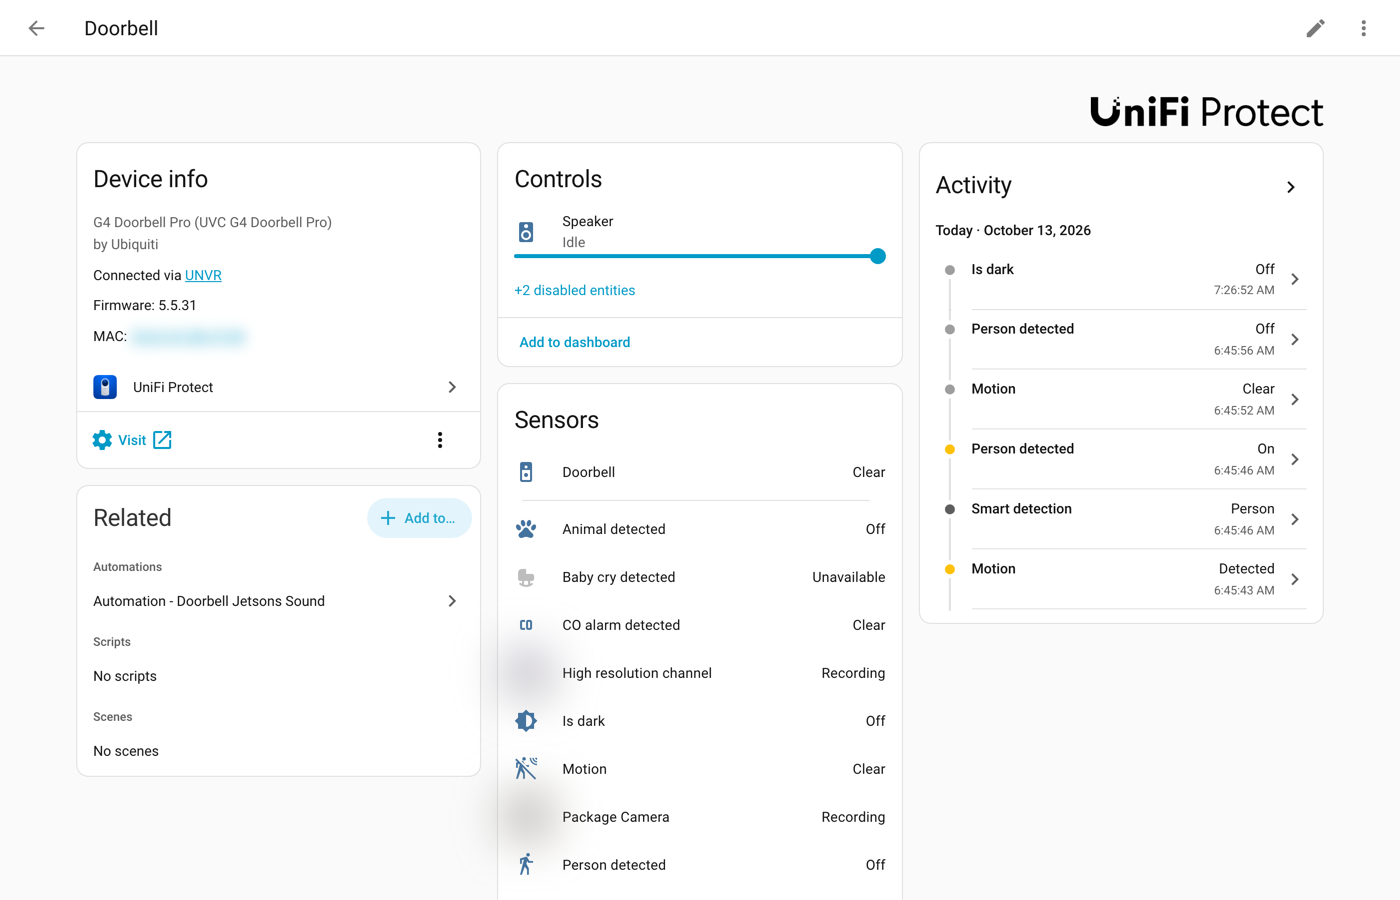The height and width of the screenshot is (900, 1400).
Task: Open Motion Detected 6:45:43 AM chevron
Action: [1295, 580]
